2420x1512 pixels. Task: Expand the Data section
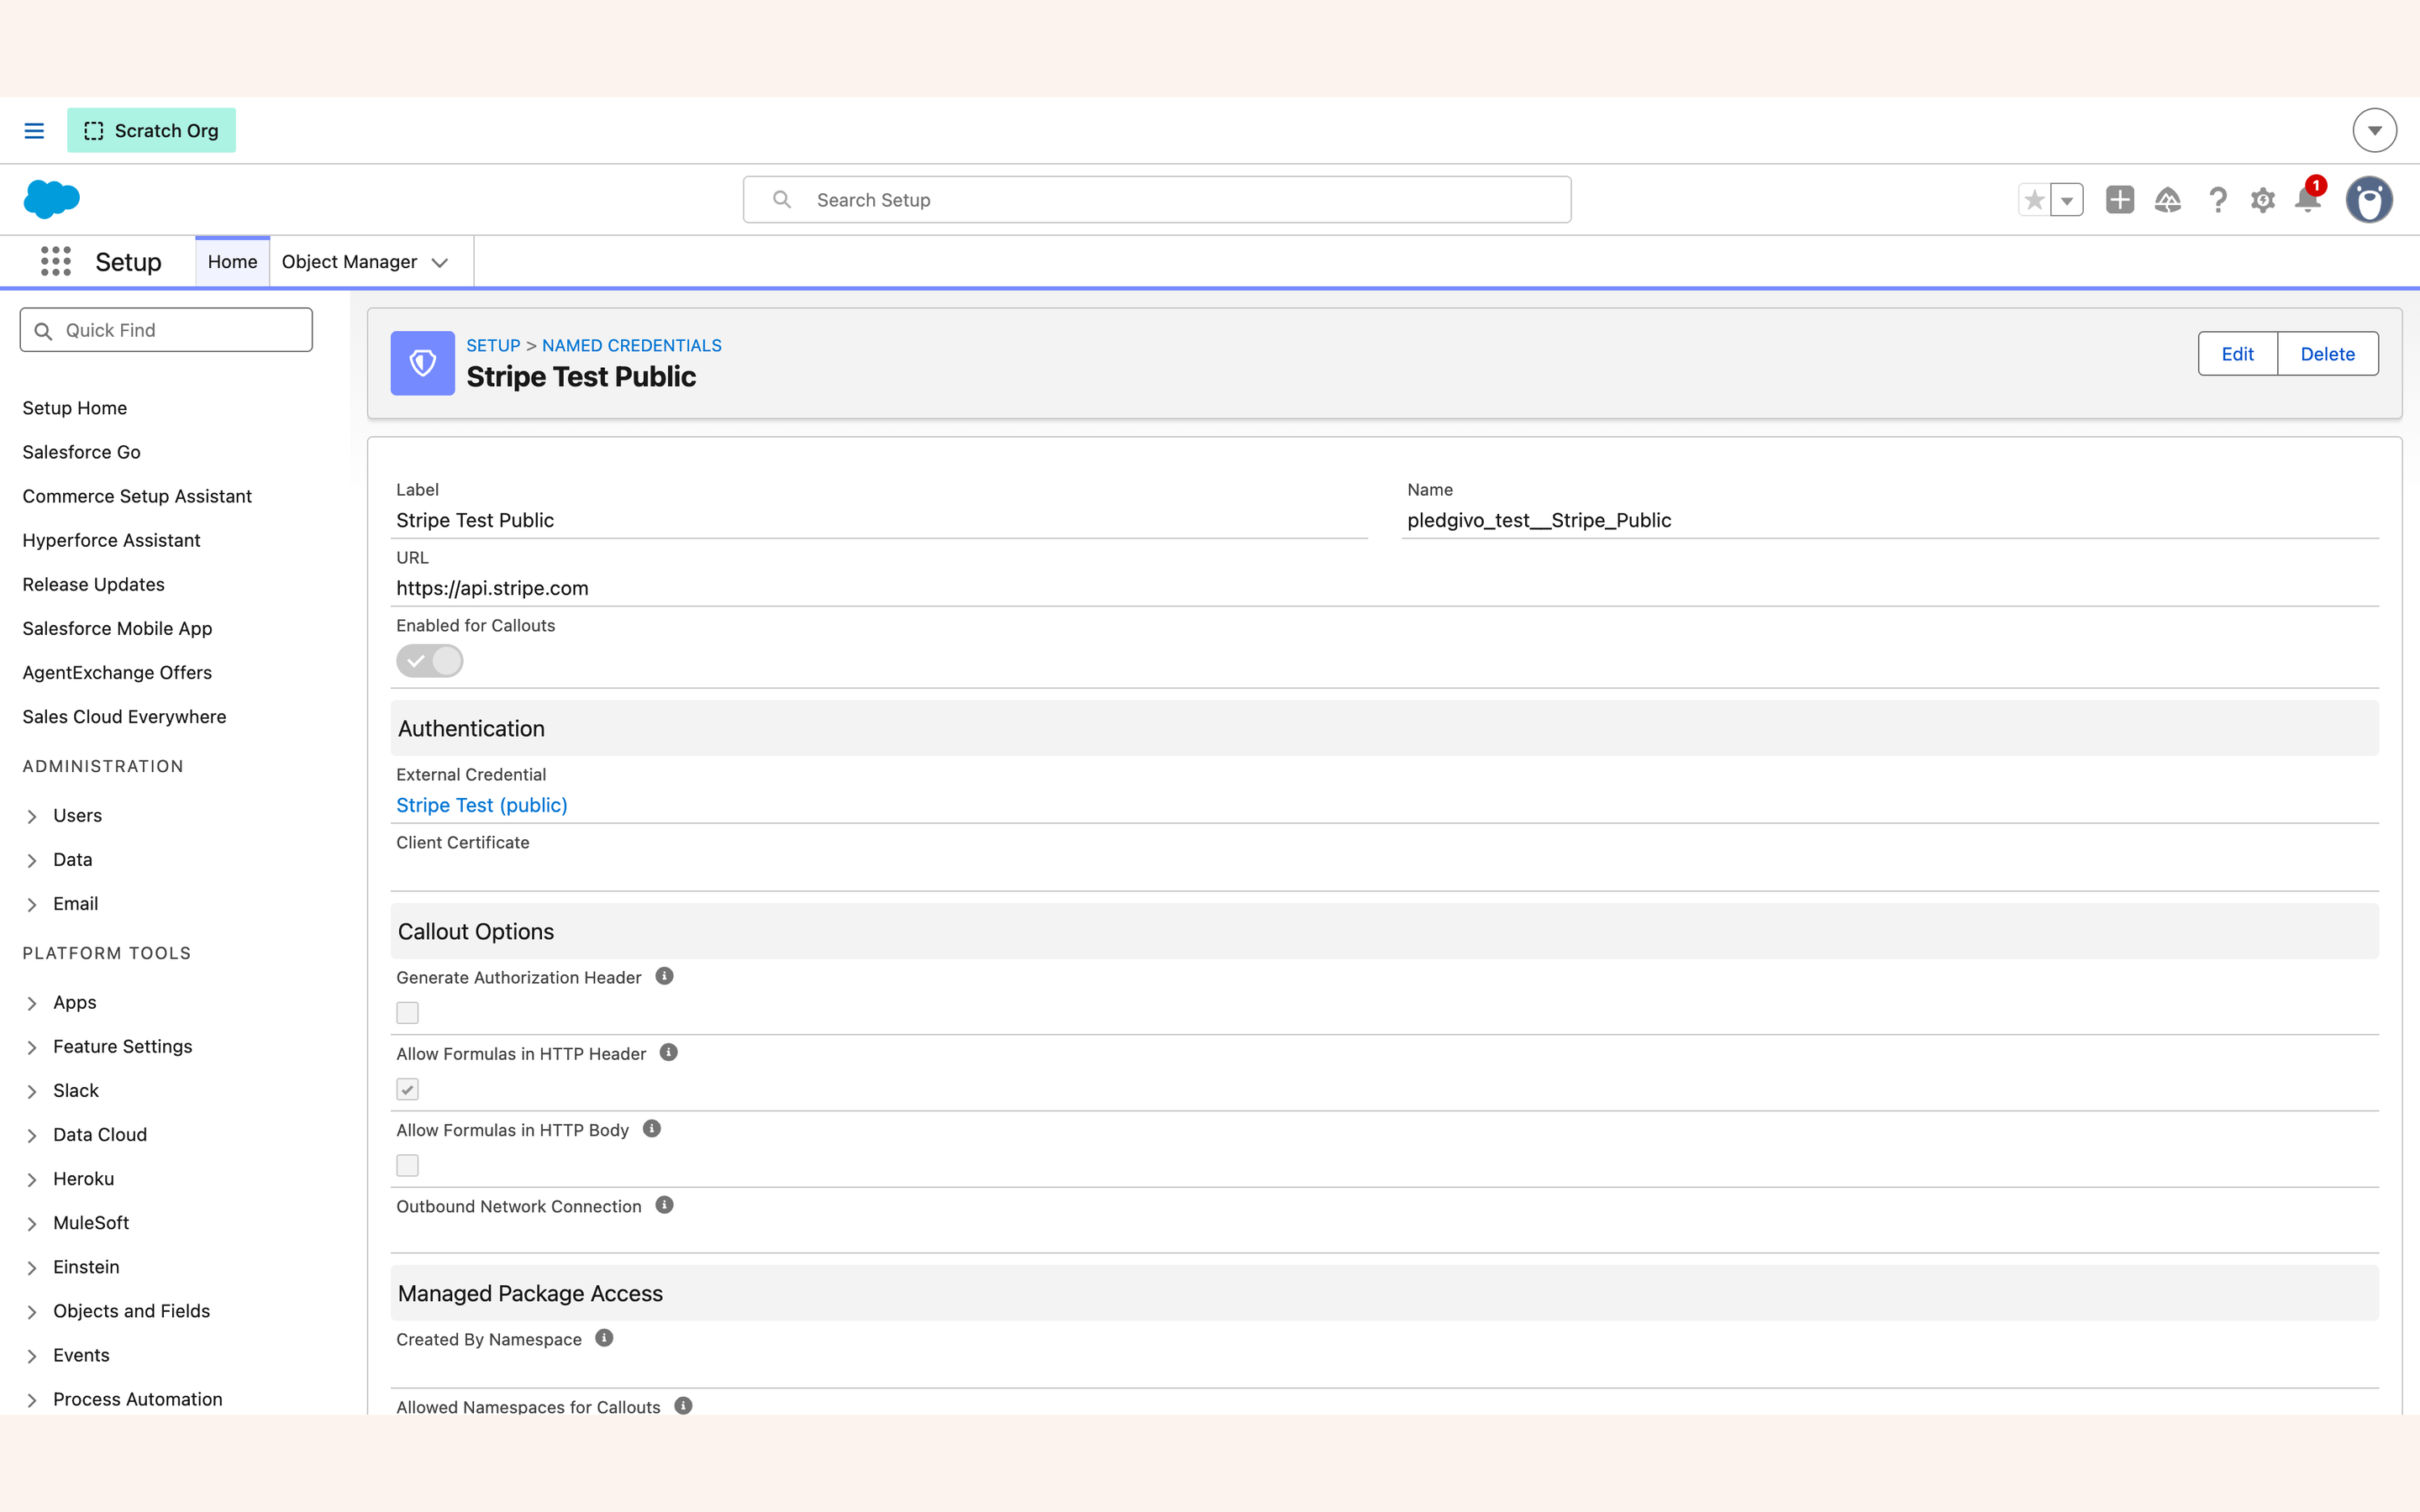click(x=32, y=860)
